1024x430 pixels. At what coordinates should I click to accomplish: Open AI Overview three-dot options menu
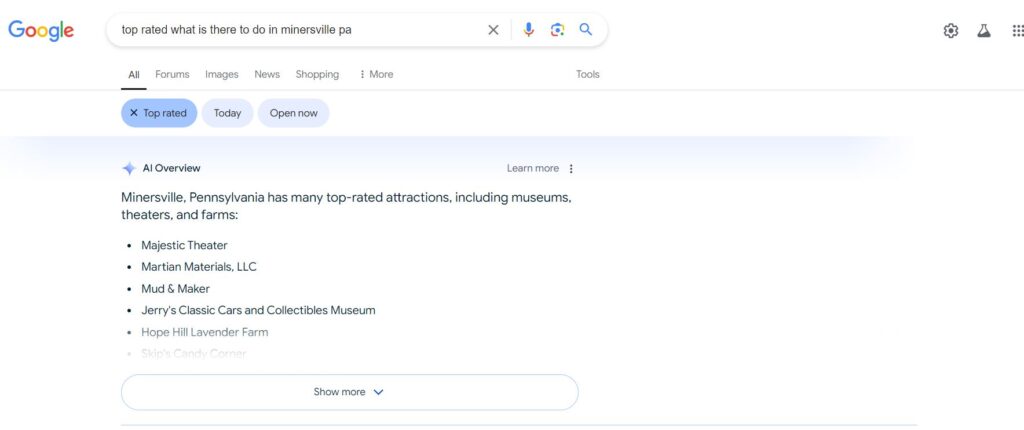click(571, 169)
